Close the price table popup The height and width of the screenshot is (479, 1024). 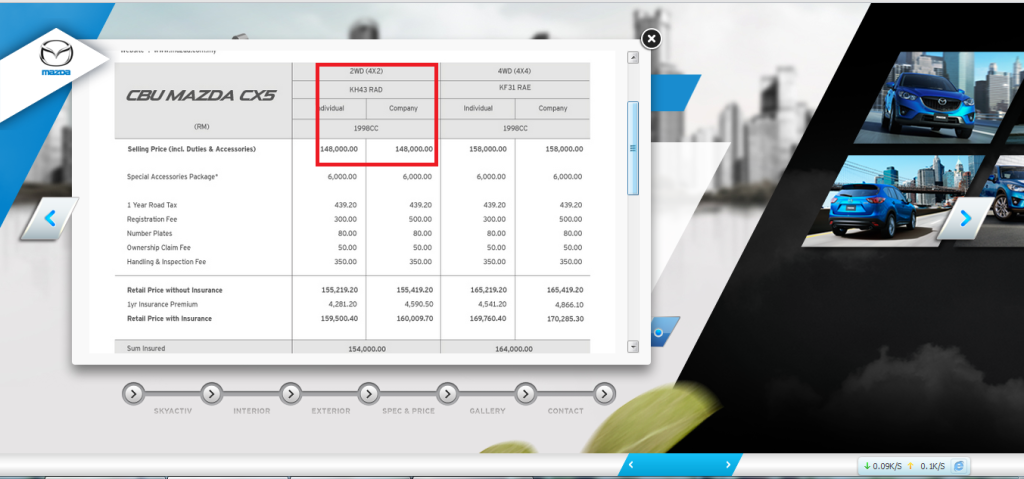651,39
